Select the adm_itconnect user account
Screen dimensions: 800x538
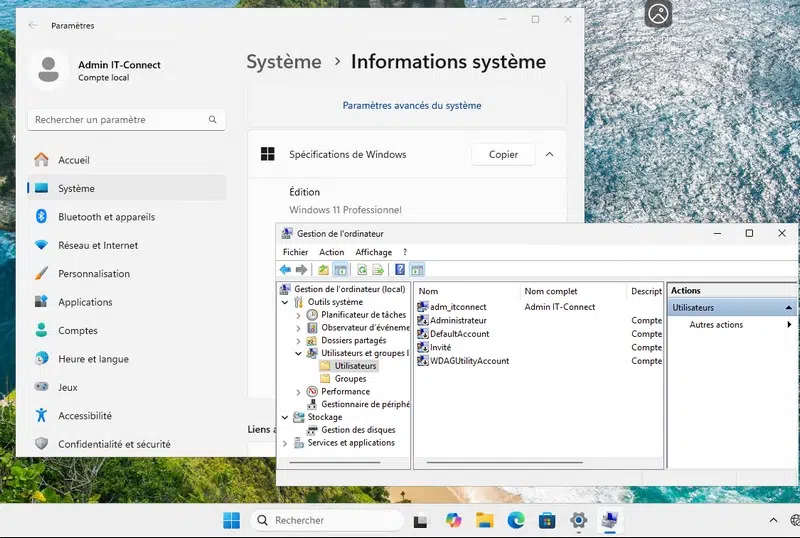(457, 307)
